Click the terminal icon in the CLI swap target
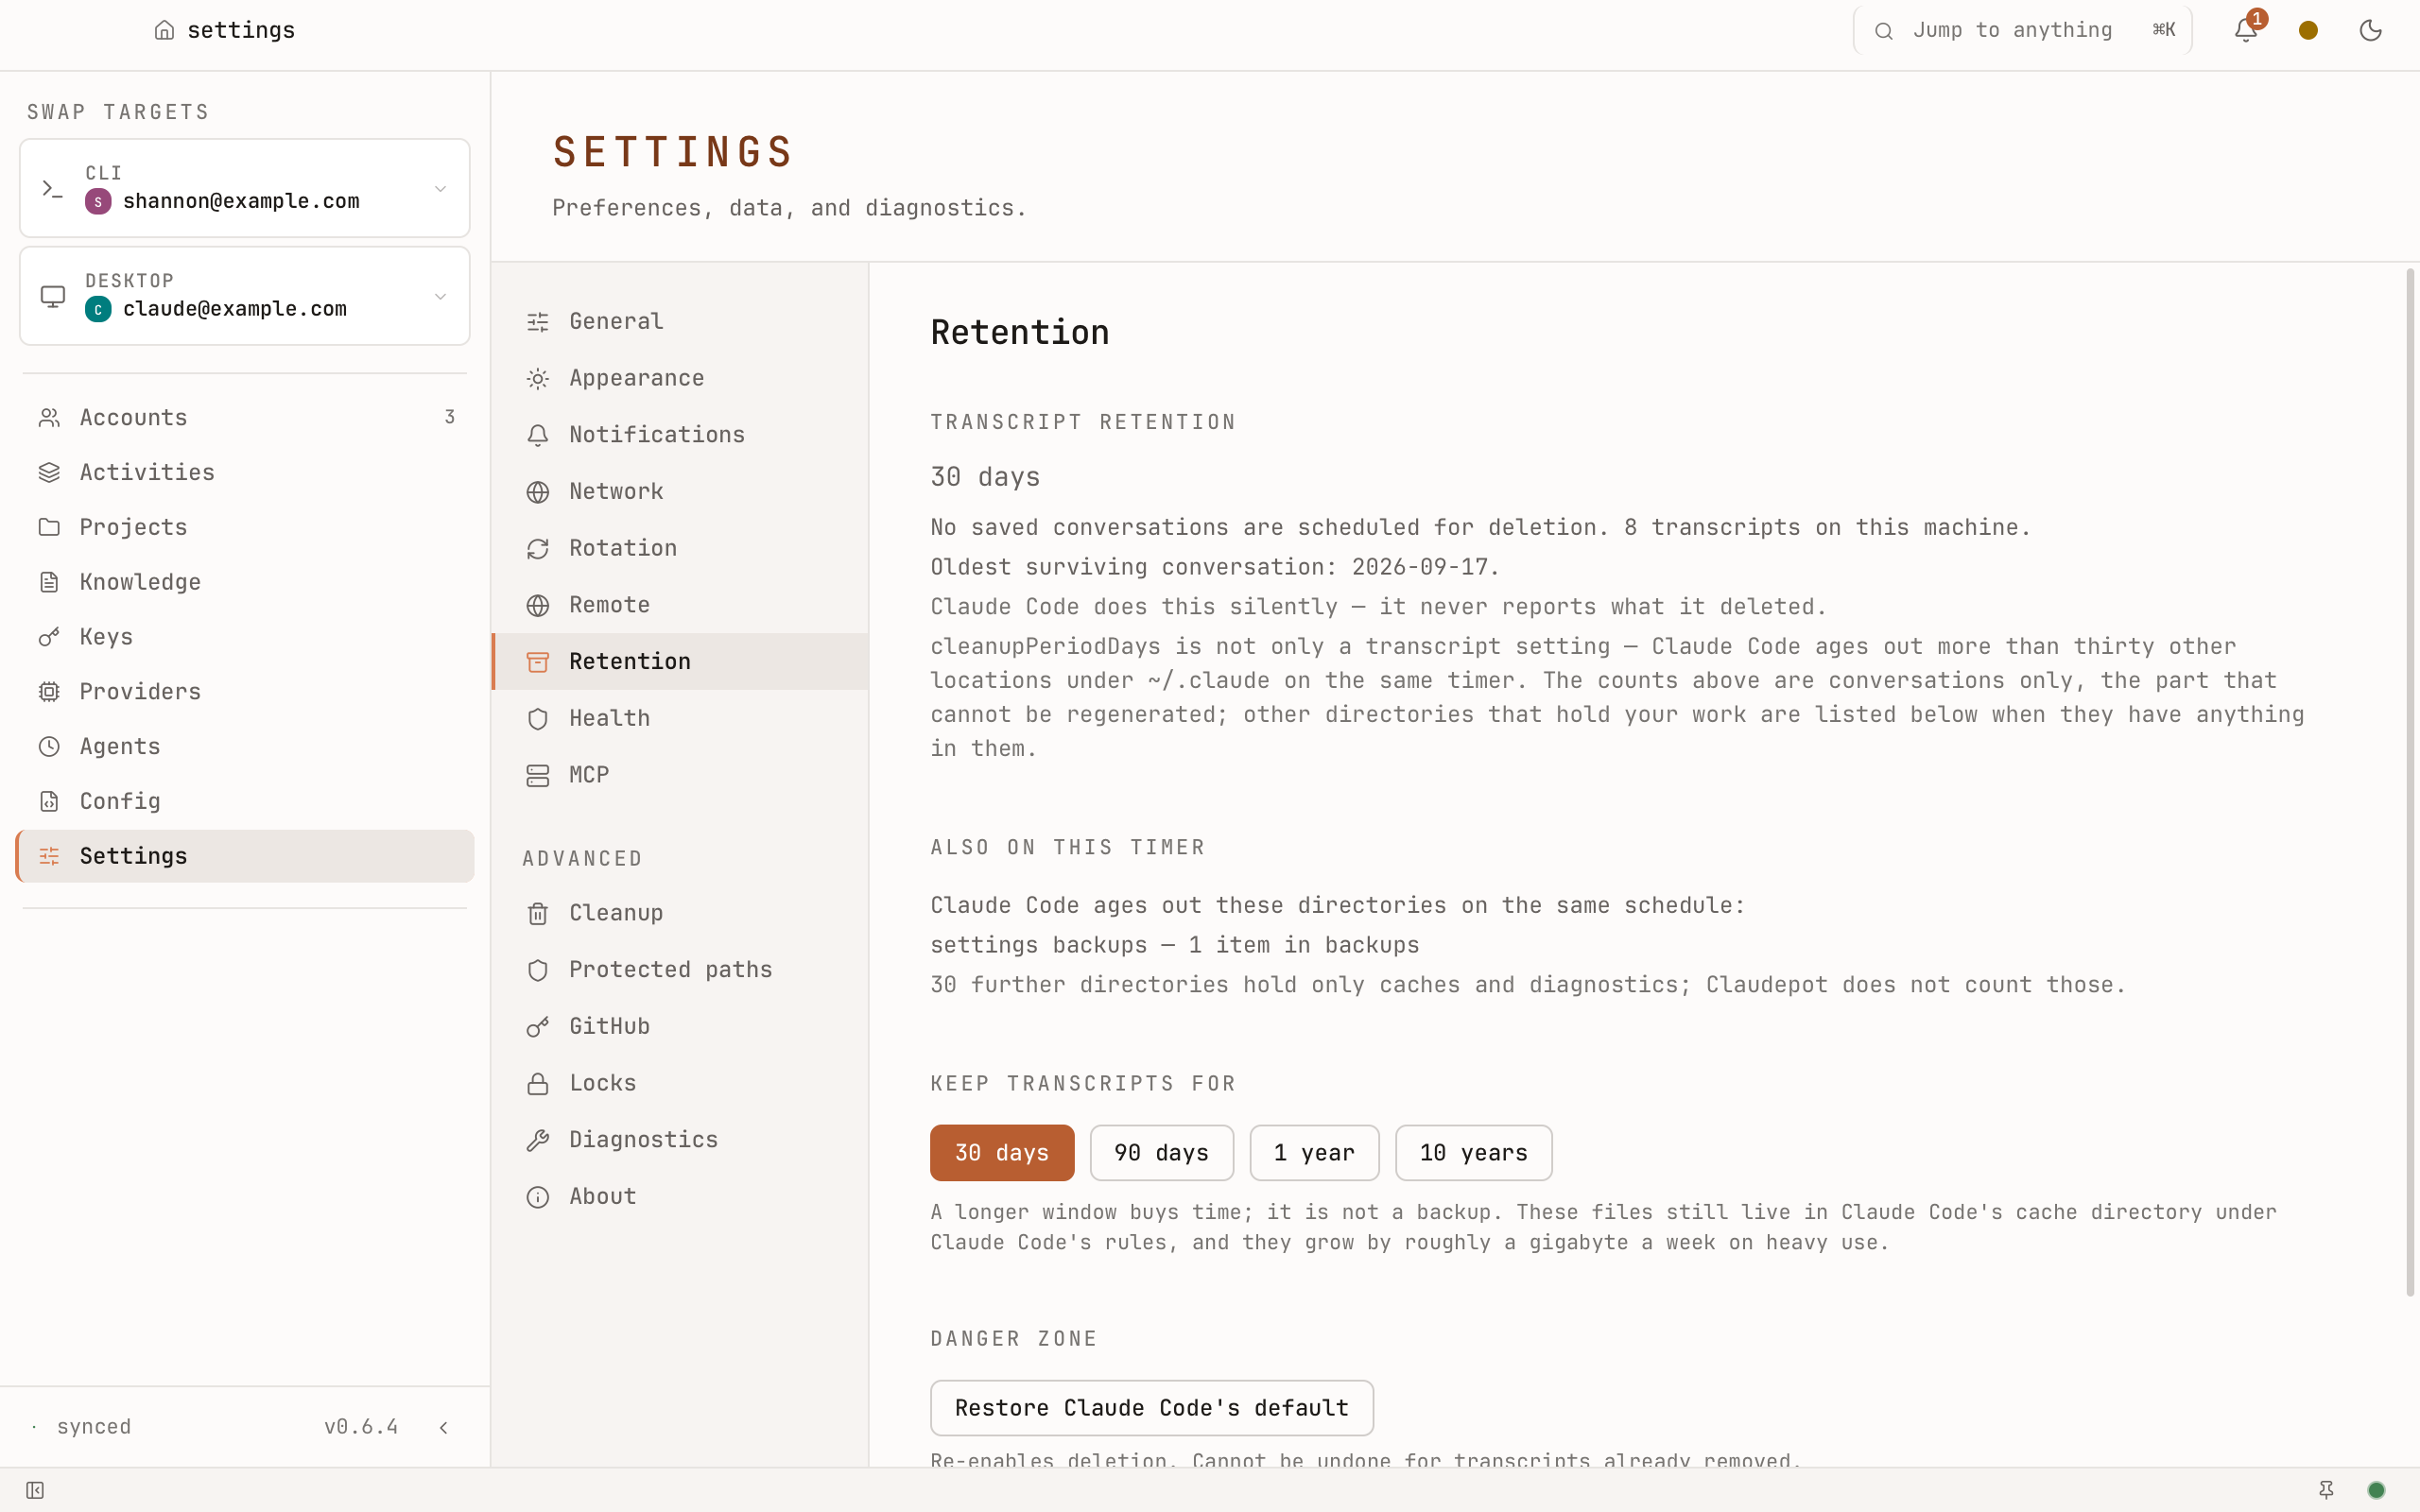 [x=52, y=188]
